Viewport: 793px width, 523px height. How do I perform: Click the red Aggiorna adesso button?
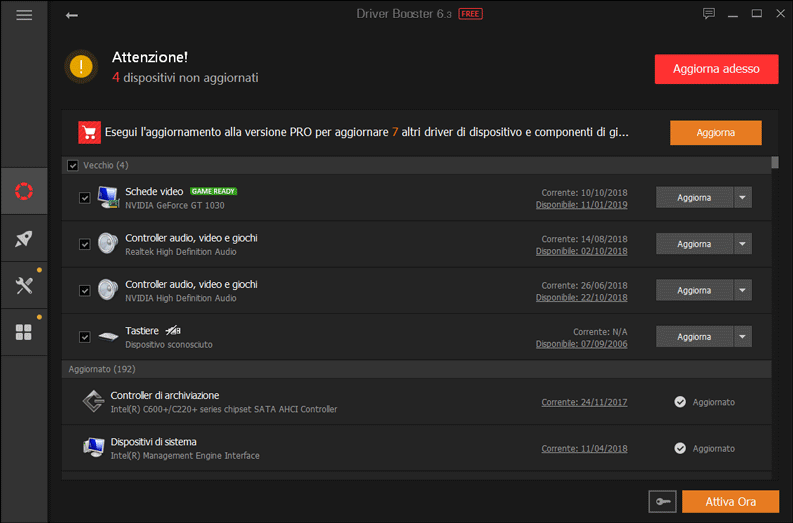tap(716, 69)
